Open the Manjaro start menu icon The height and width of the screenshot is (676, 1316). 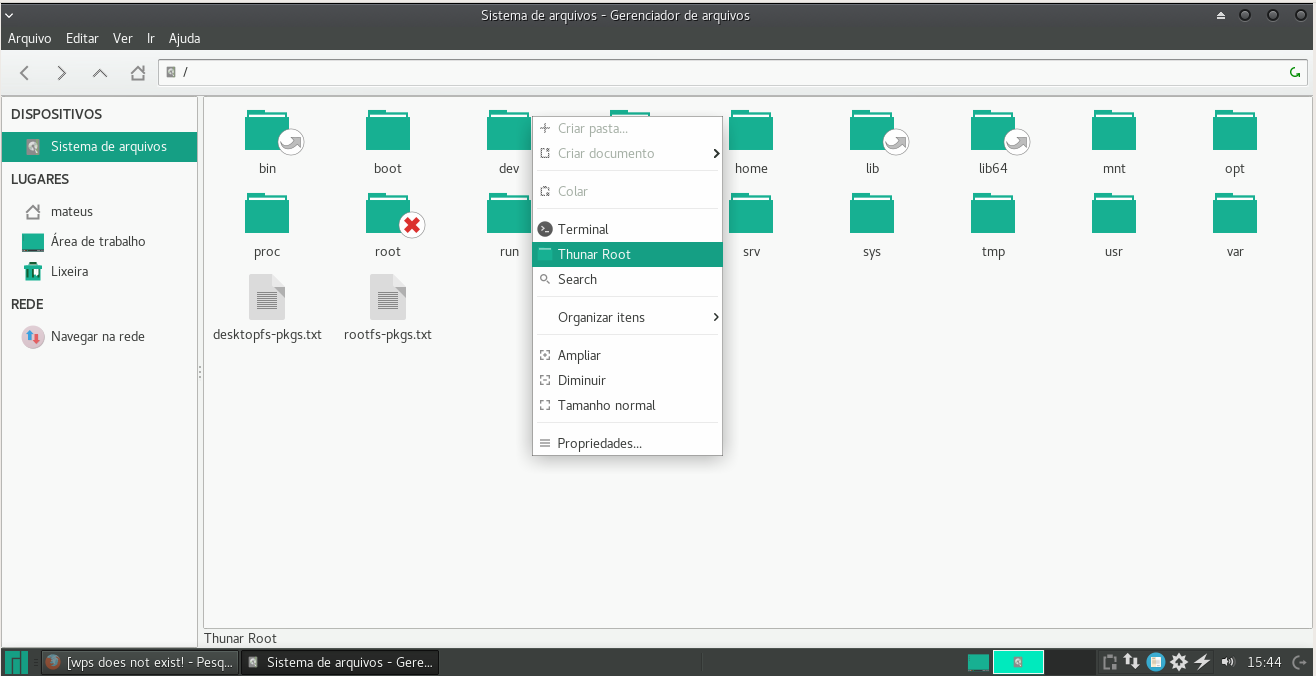pos(16,662)
